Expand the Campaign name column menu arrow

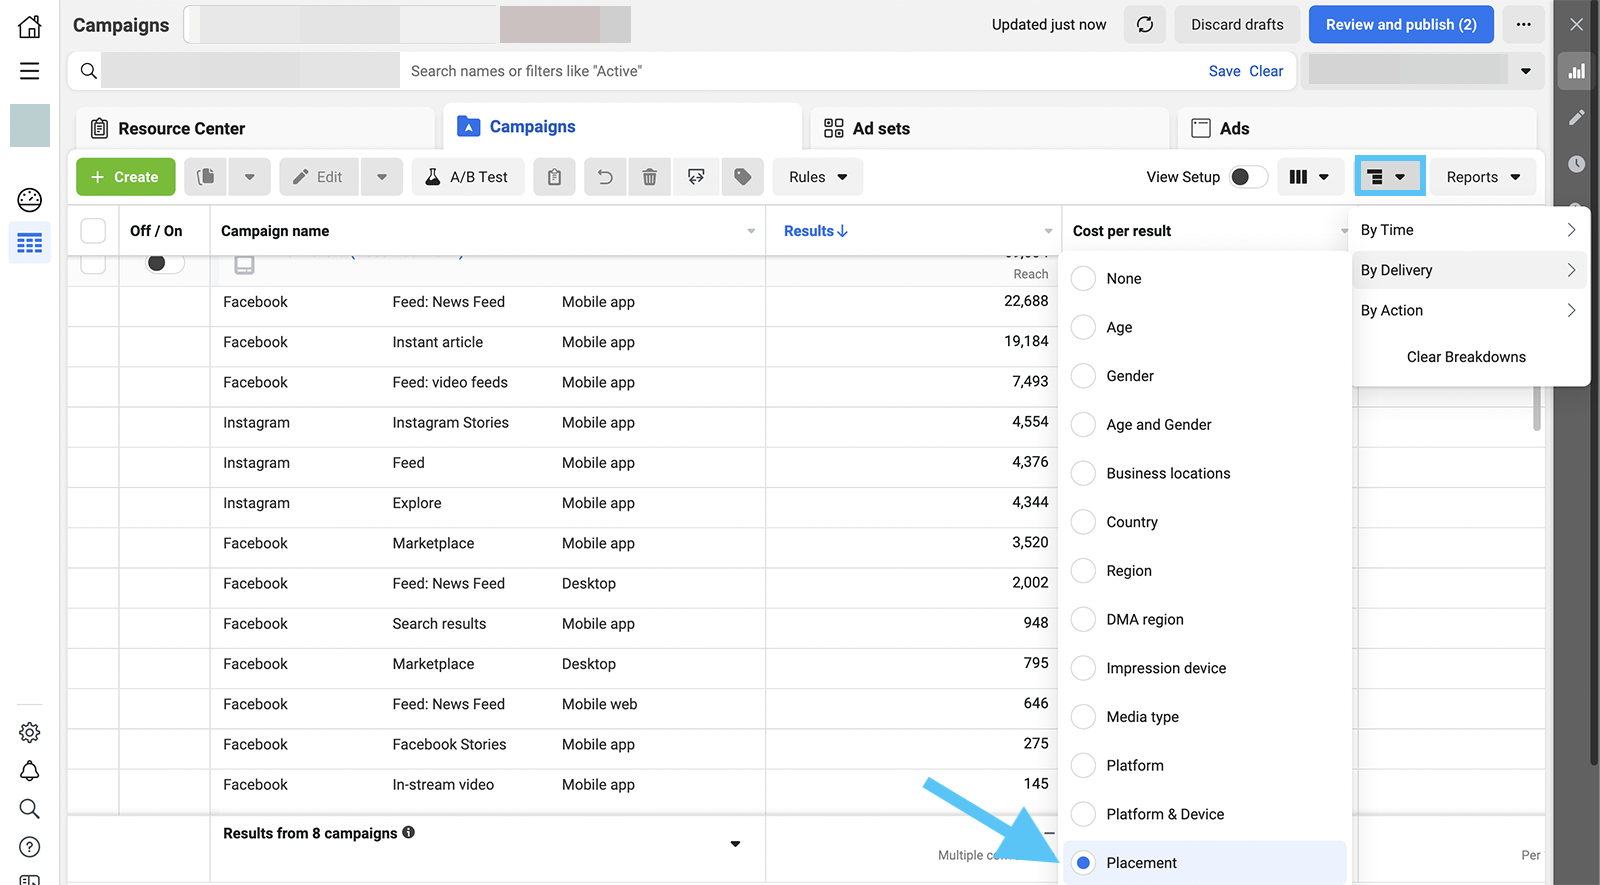pyautogui.click(x=751, y=231)
